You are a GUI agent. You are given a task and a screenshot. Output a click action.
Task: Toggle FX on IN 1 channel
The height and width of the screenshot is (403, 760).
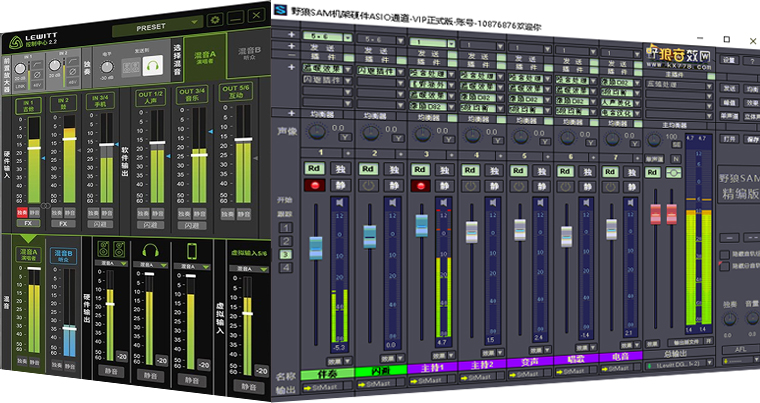pyautogui.click(x=28, y=223)
